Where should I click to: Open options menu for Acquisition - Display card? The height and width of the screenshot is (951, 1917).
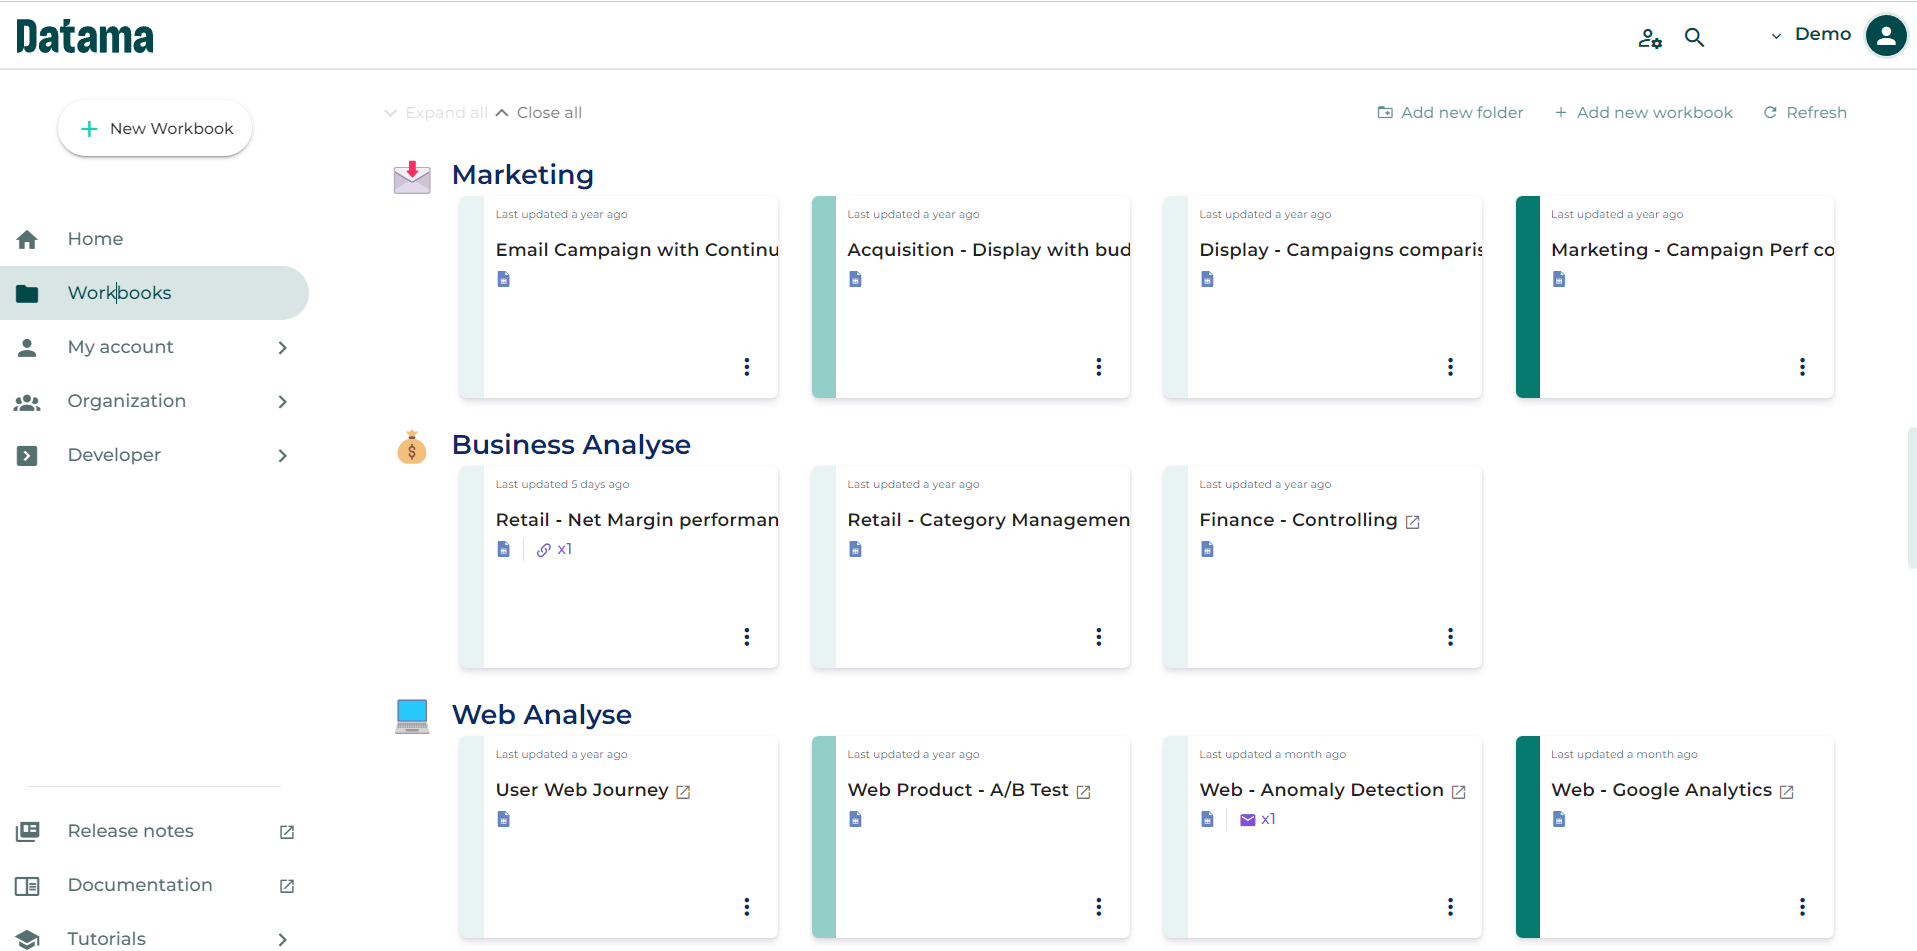point(1099,367)
